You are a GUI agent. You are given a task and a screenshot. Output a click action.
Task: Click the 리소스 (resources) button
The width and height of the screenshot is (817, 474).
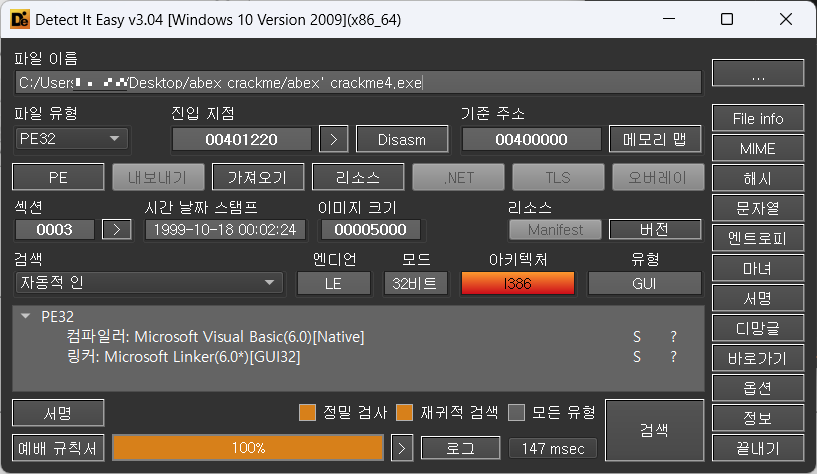pyautogui.click(x=358, y=178)
